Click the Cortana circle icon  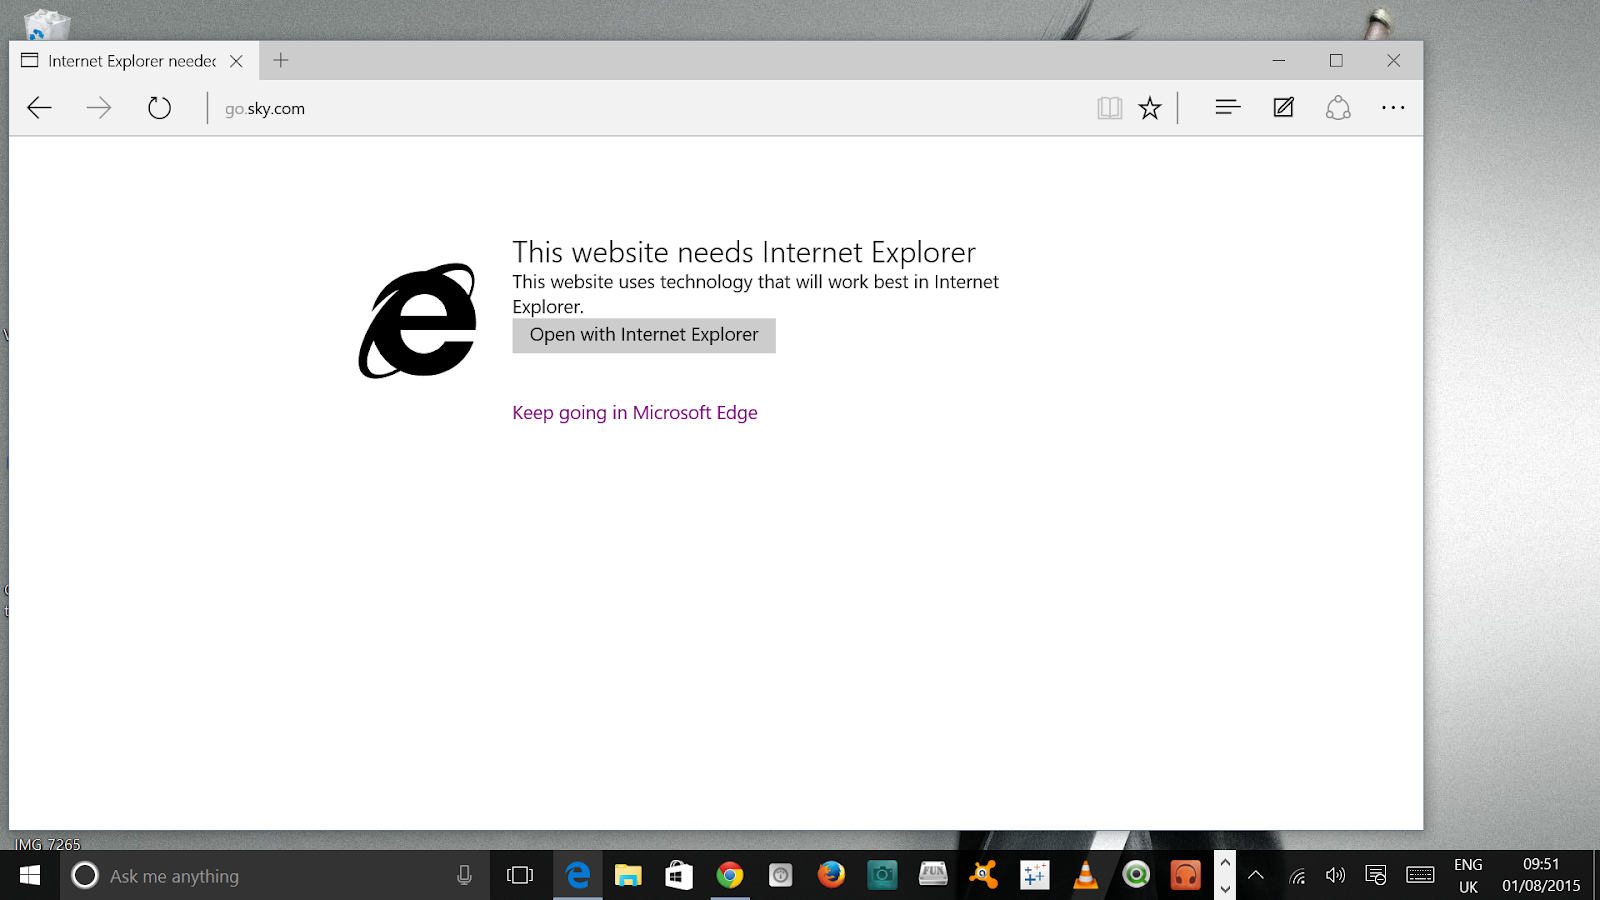(x=85, y=876)
